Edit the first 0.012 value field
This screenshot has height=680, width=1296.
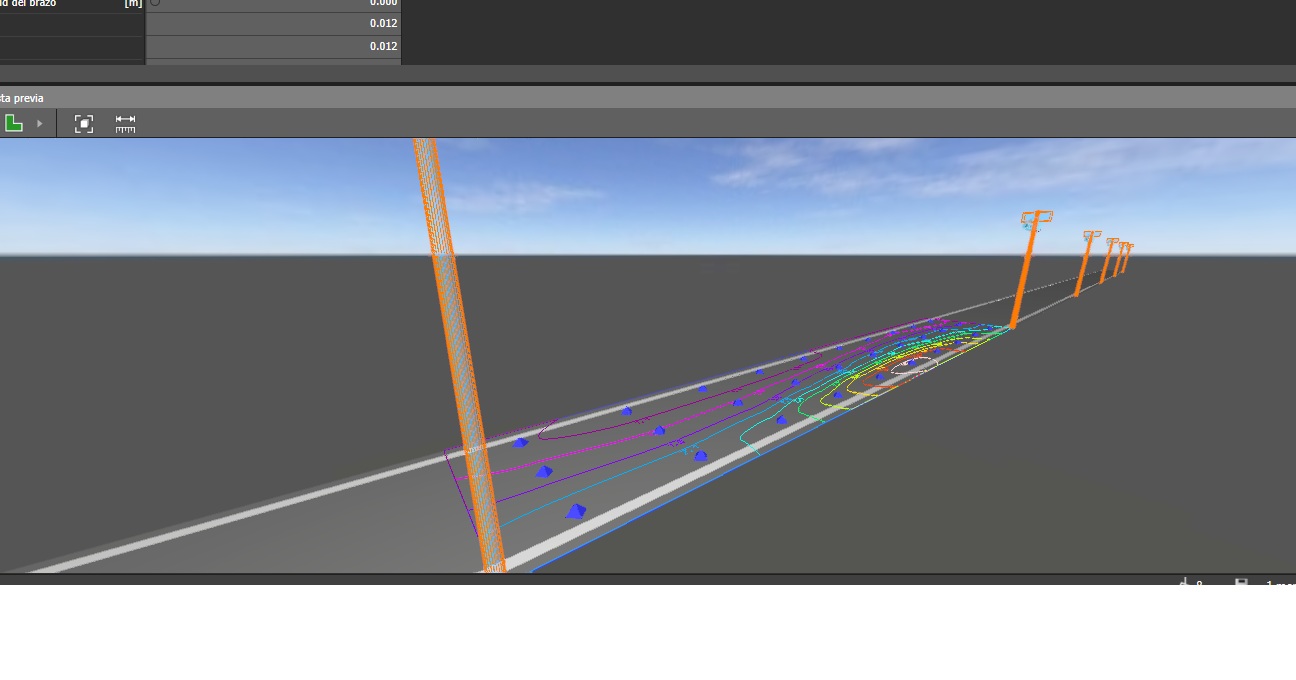(x=274, y=23)
